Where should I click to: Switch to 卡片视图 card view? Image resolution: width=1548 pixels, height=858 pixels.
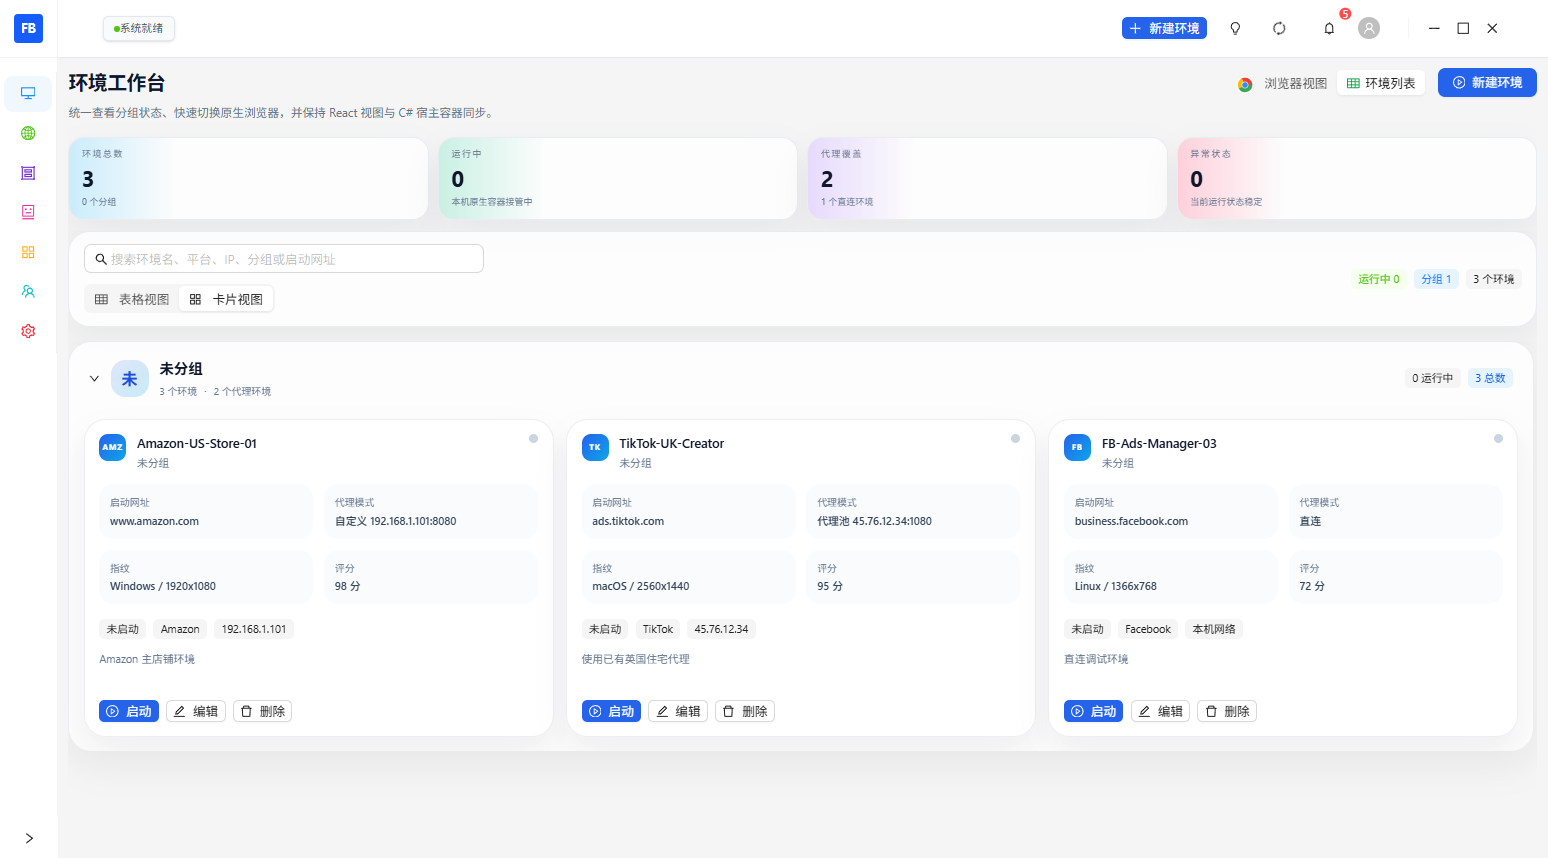pos(226,299)
